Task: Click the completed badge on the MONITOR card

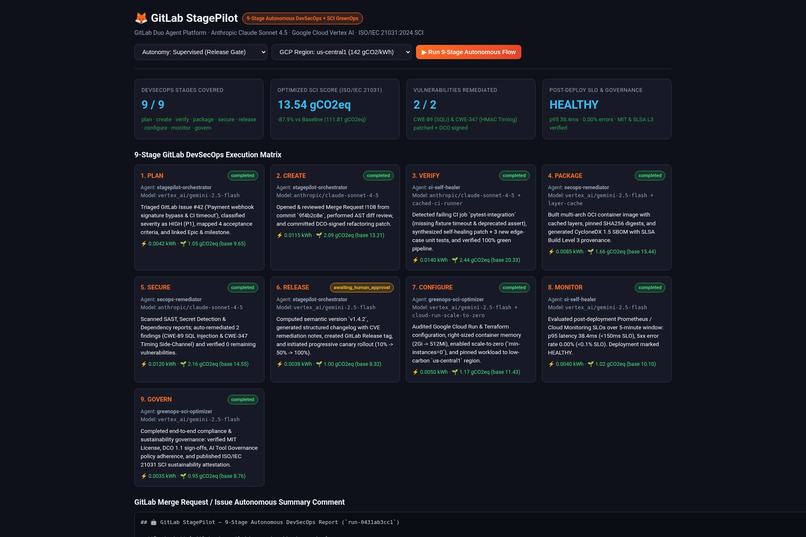Action: click(650, 288)
